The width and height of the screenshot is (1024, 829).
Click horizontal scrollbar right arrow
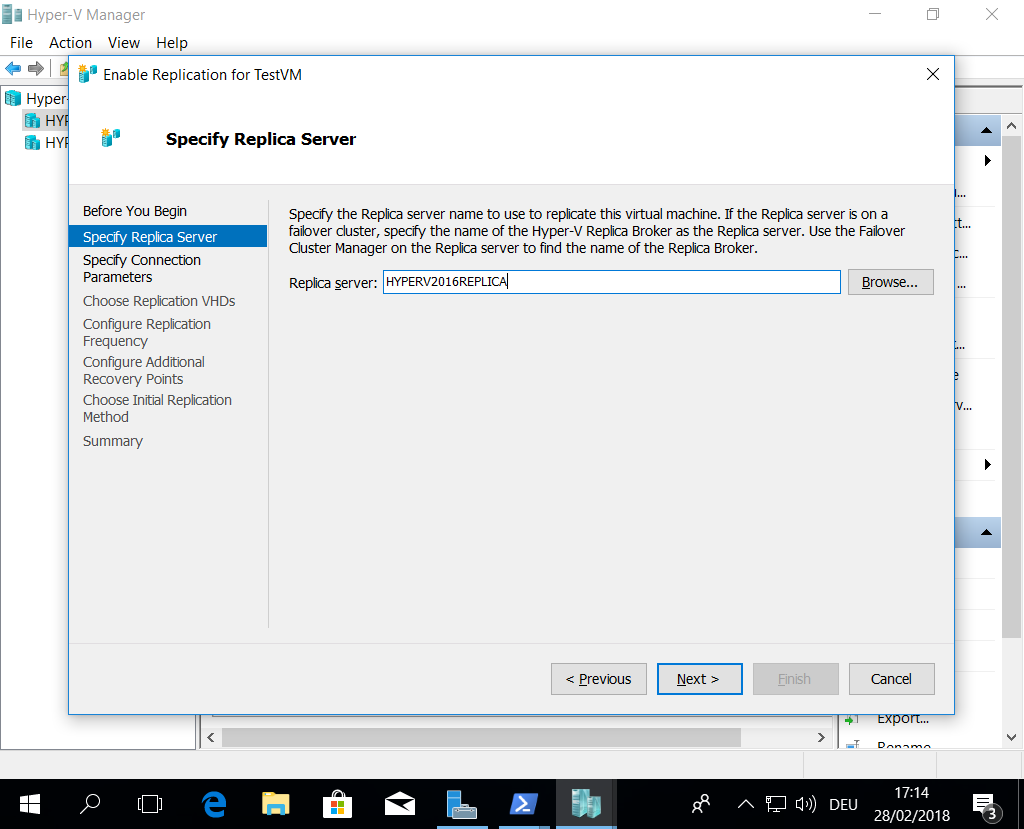click(x=822, y=738)
